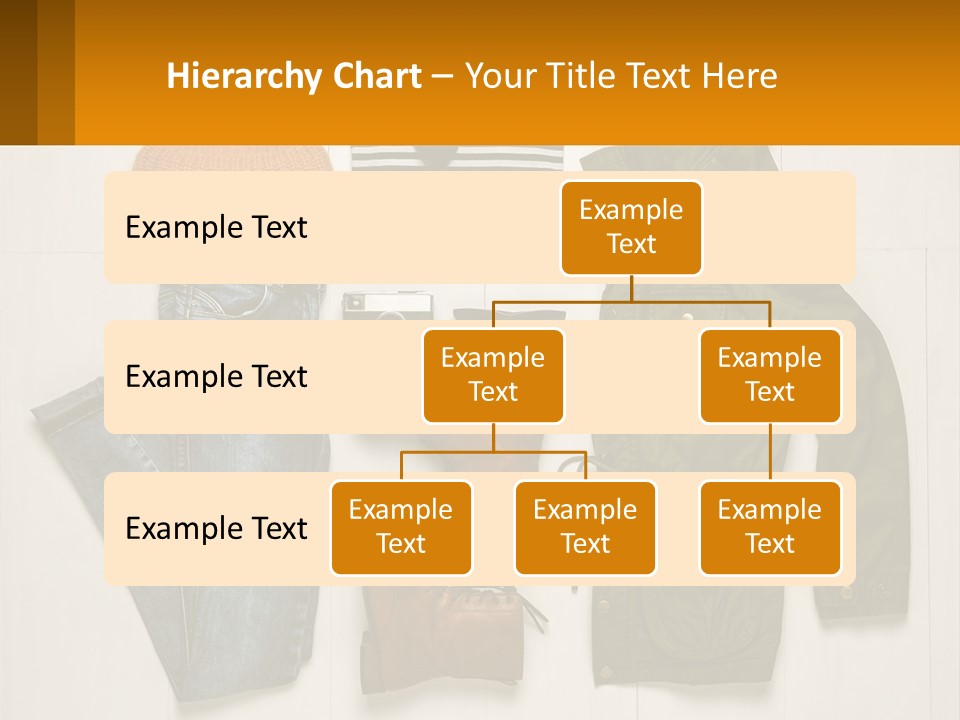This screenshot has height=720, width=960.
Task: Select the bold 'Hierarchy Chart' title text
Action: coord(294,76)
